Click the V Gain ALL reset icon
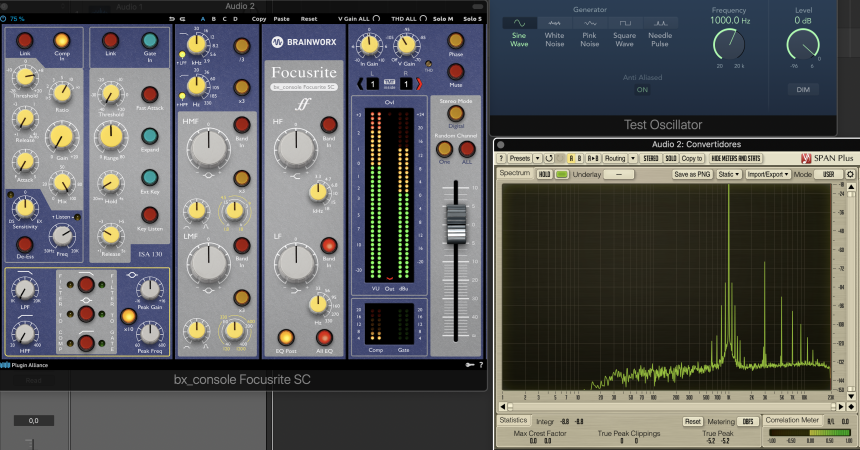The width and height of the screenshot is (860, 450). click(376, 19)
